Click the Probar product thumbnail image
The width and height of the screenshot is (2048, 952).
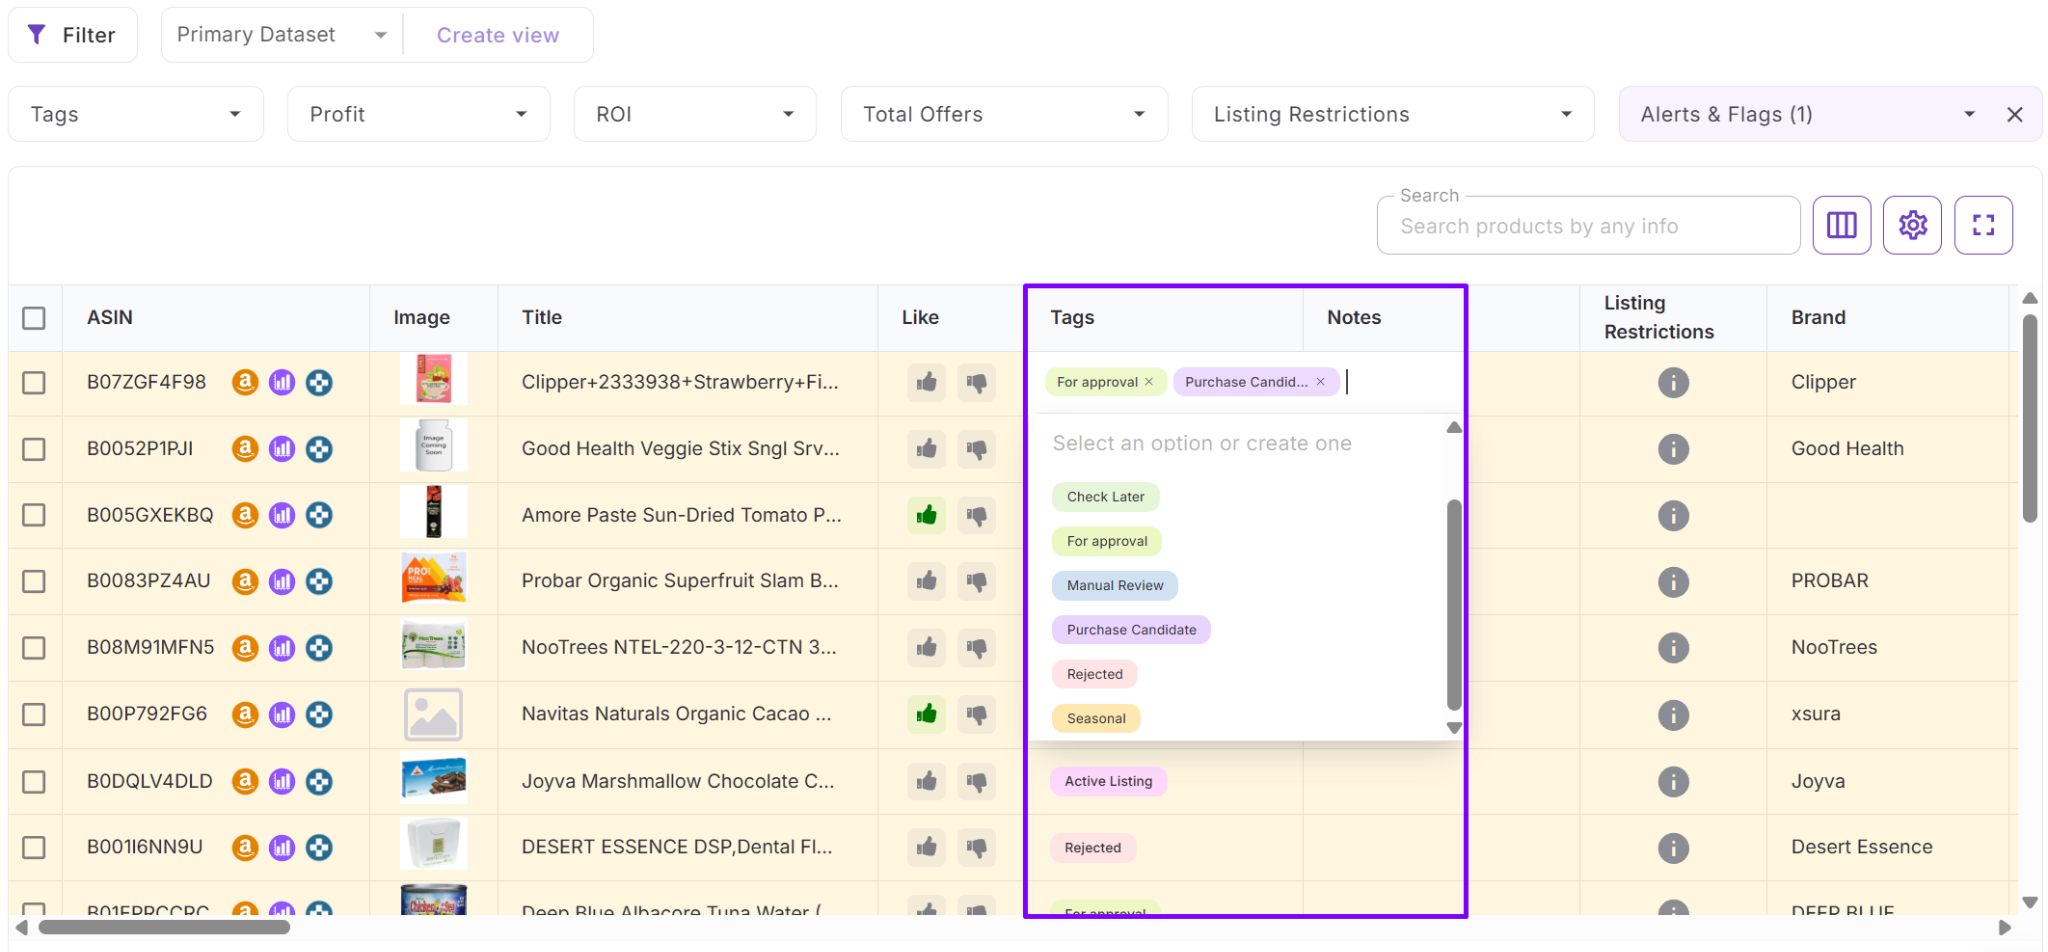(x=434, y=579)
